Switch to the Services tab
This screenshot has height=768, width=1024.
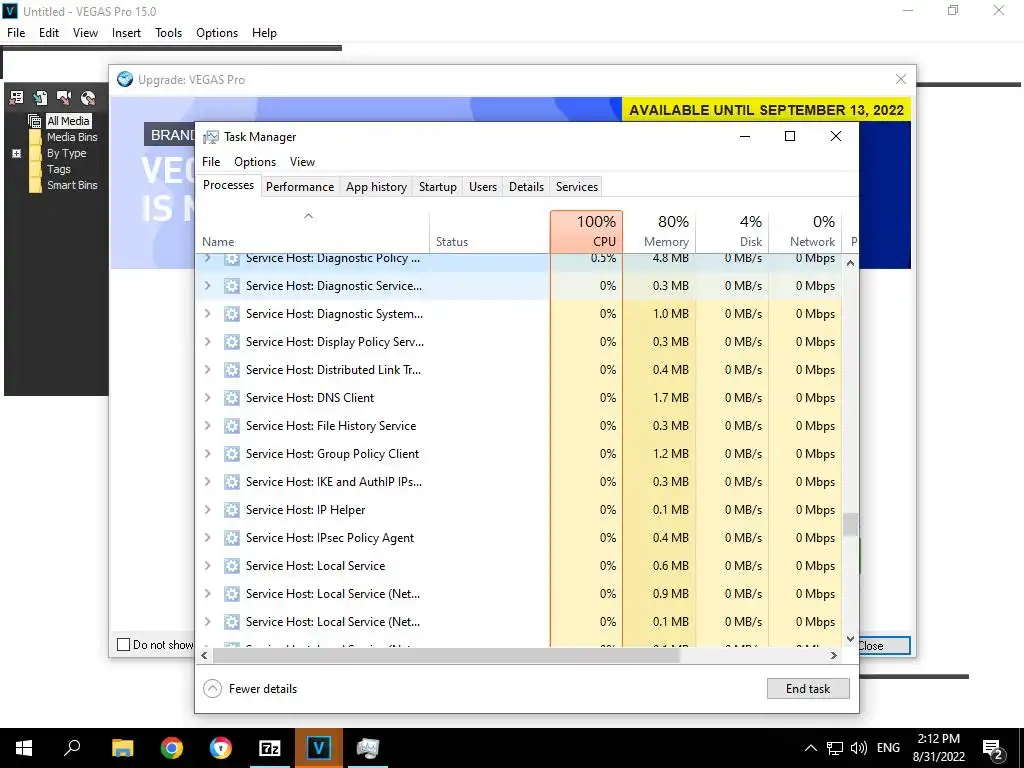(x=577, y=187)
